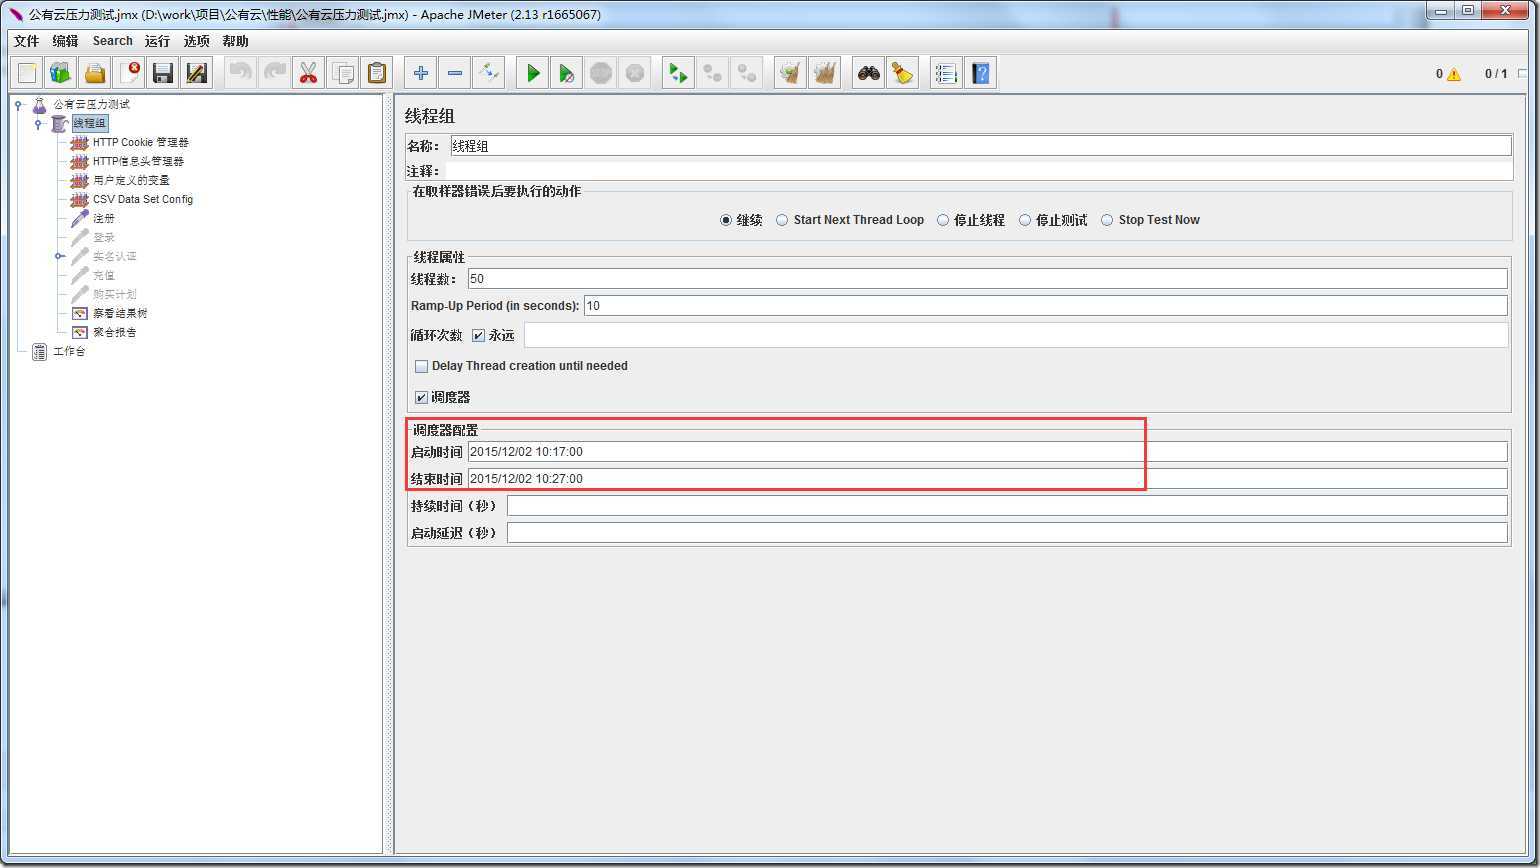Select 用户定义的变量 tree item

131,181
